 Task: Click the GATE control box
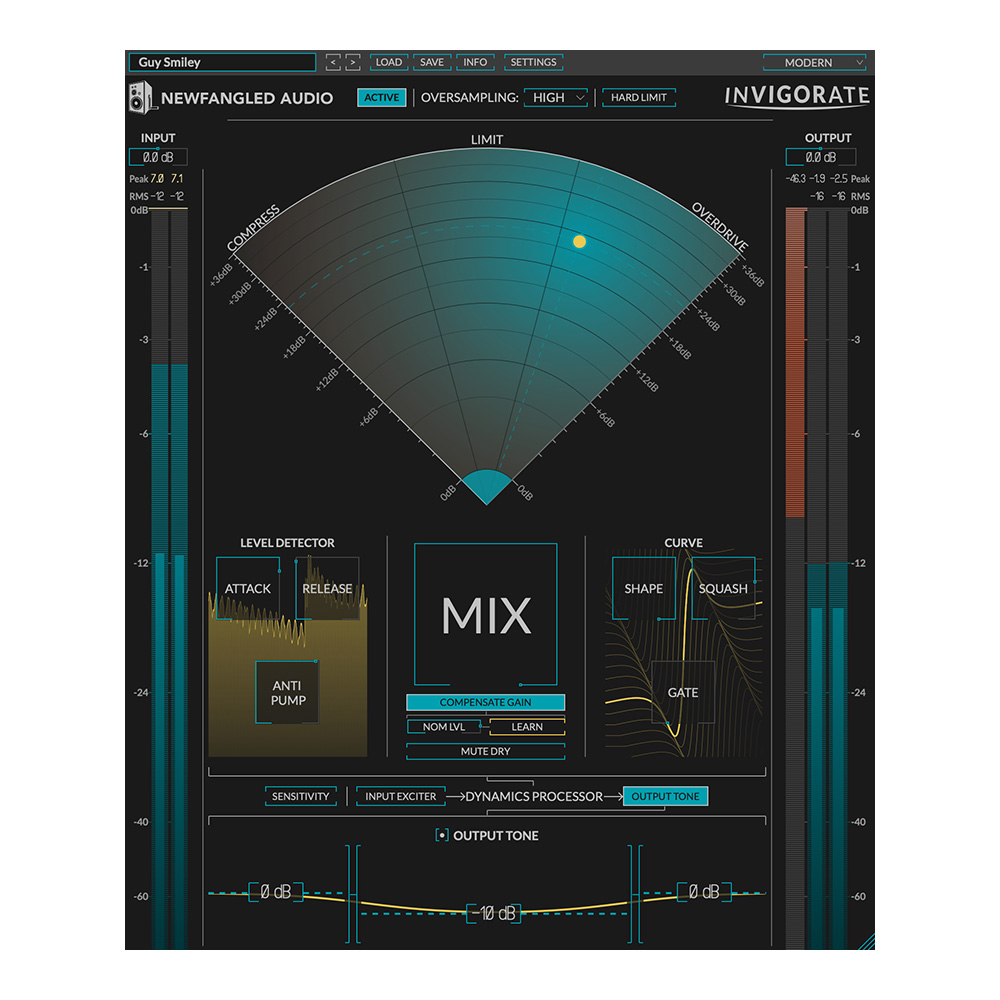pyautogui.click(x=683, y=693)
